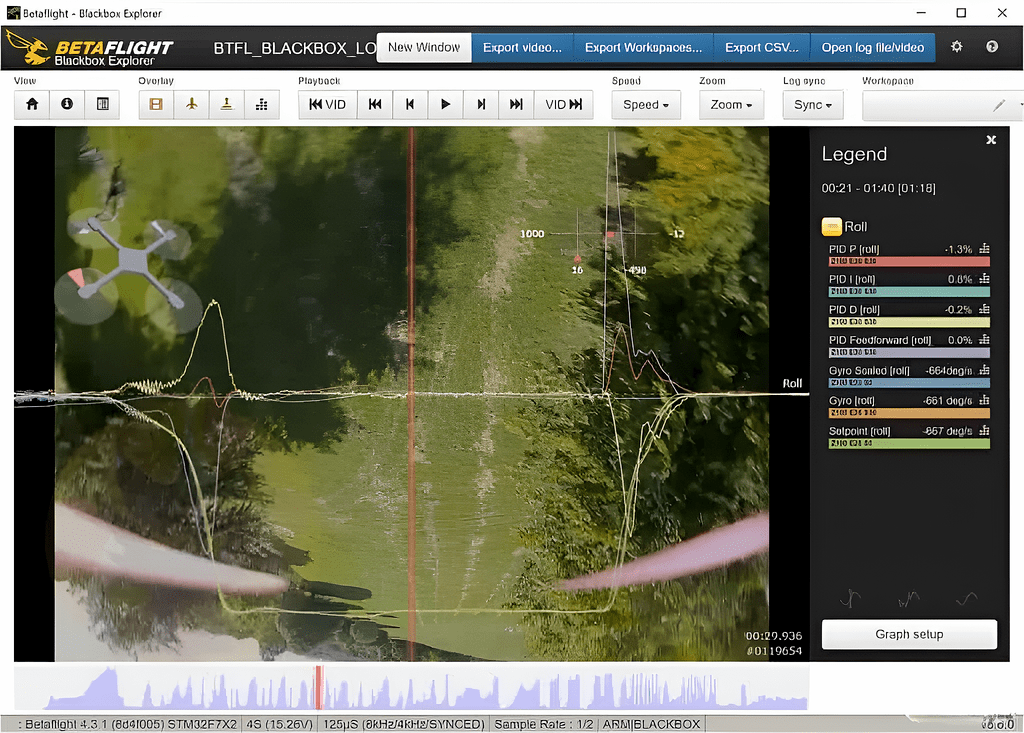Click Open log file/video button
The image size is (1024, 733).
pyautogui.click(x=872, y=48)
